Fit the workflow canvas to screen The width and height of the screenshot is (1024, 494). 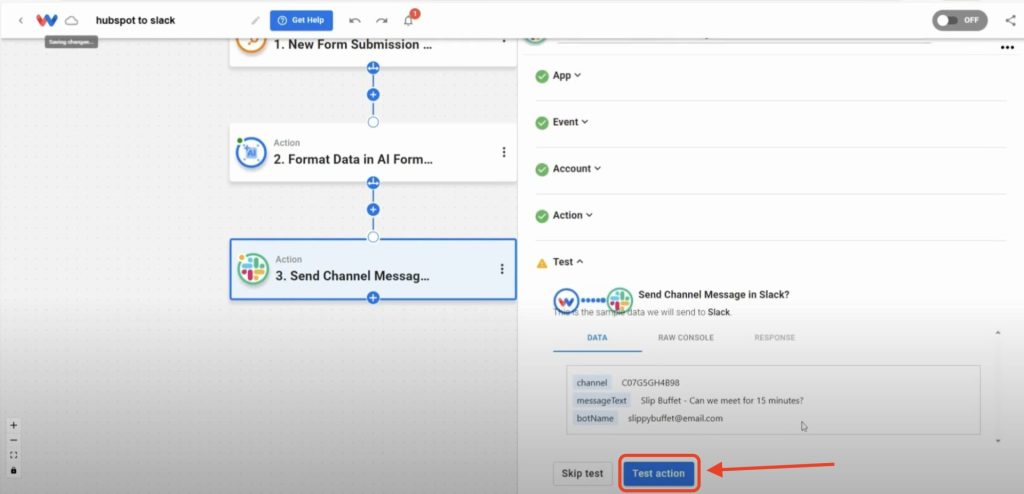[14, 455]
